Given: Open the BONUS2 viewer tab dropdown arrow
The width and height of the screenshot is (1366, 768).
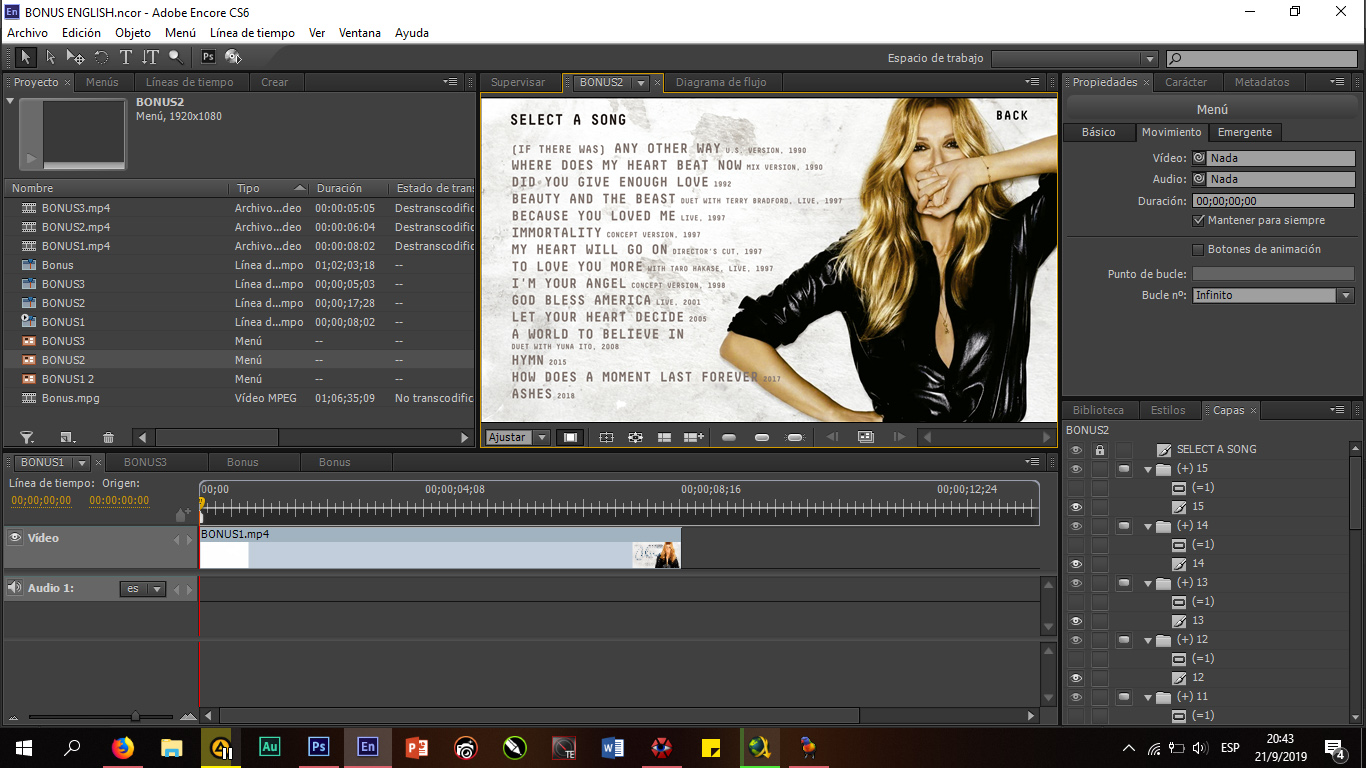Looking at the screenshot, I should 641,83.
